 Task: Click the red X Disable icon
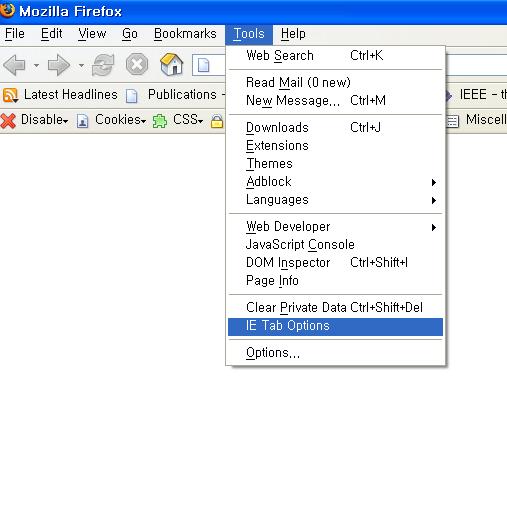(8, 121)
